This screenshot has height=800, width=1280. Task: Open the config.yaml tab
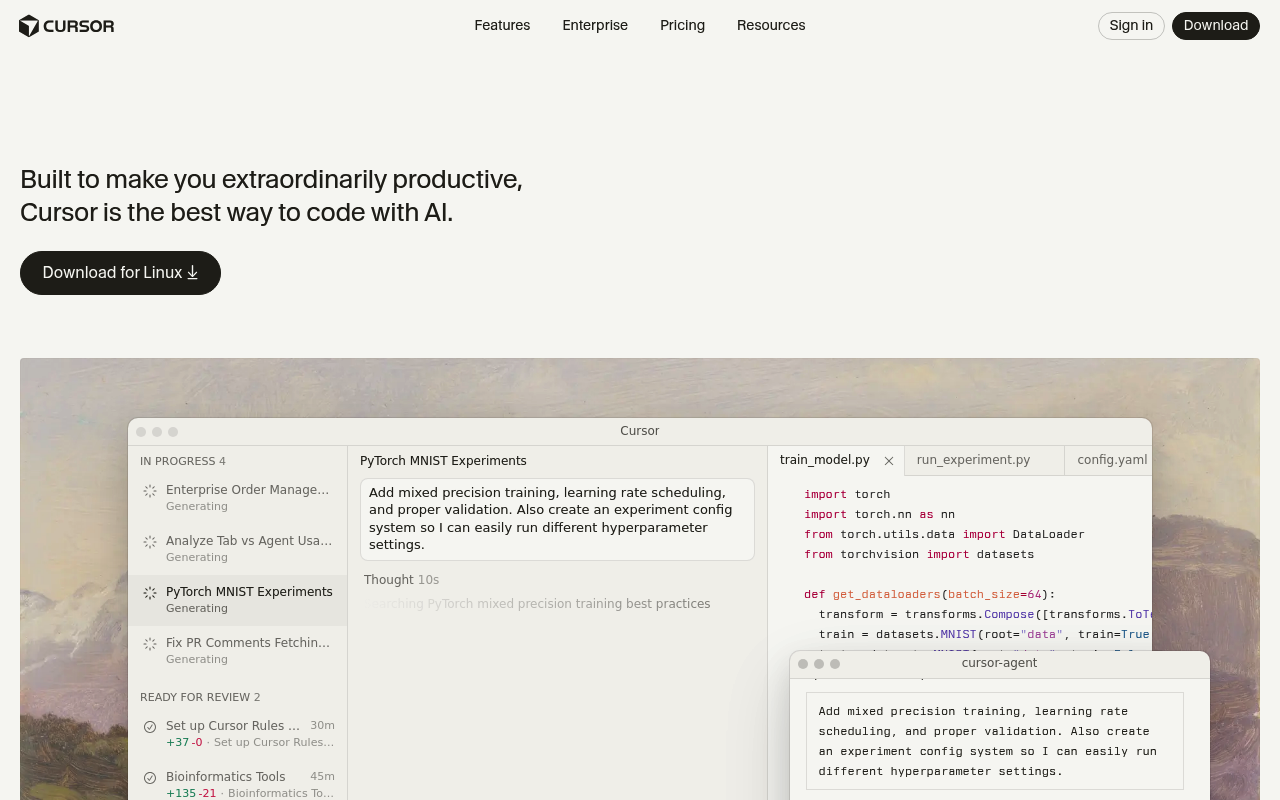point(1112,460)
